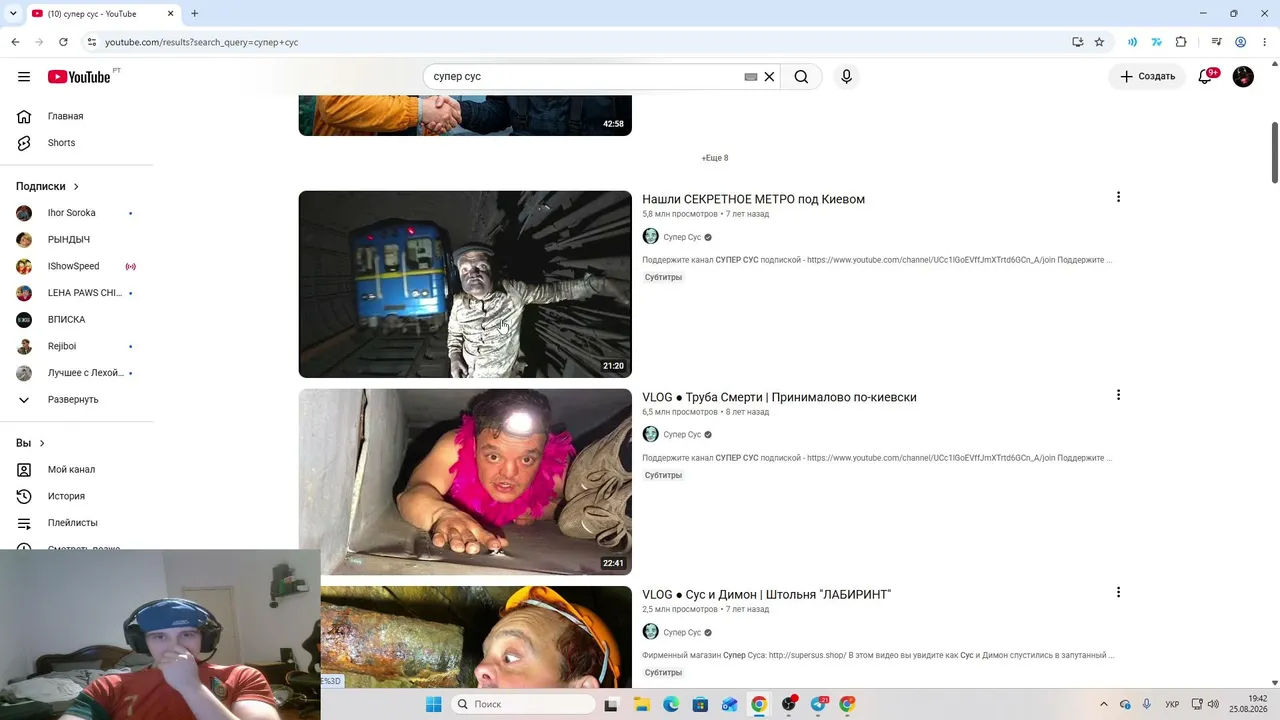Viewport: 1280px width, 720px height.
Task: Open more actions for "Нашли СЕКРЕТНОЕ МЕТРО" video
Action: (1118, 197)
